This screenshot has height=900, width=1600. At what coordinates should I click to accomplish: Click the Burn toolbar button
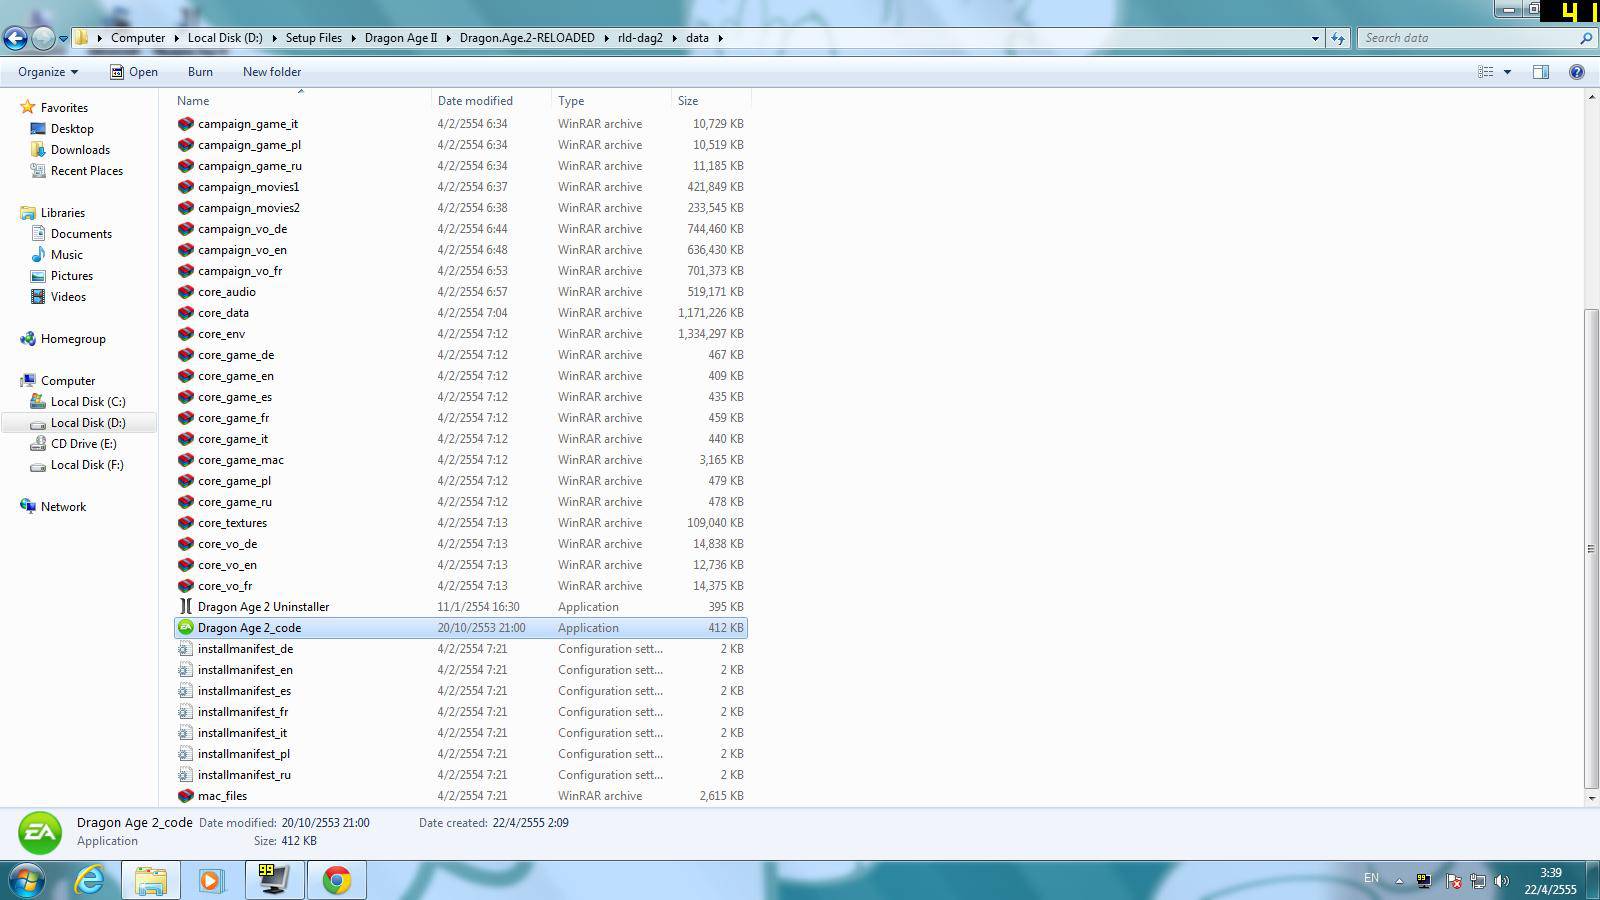pos(200,72)
